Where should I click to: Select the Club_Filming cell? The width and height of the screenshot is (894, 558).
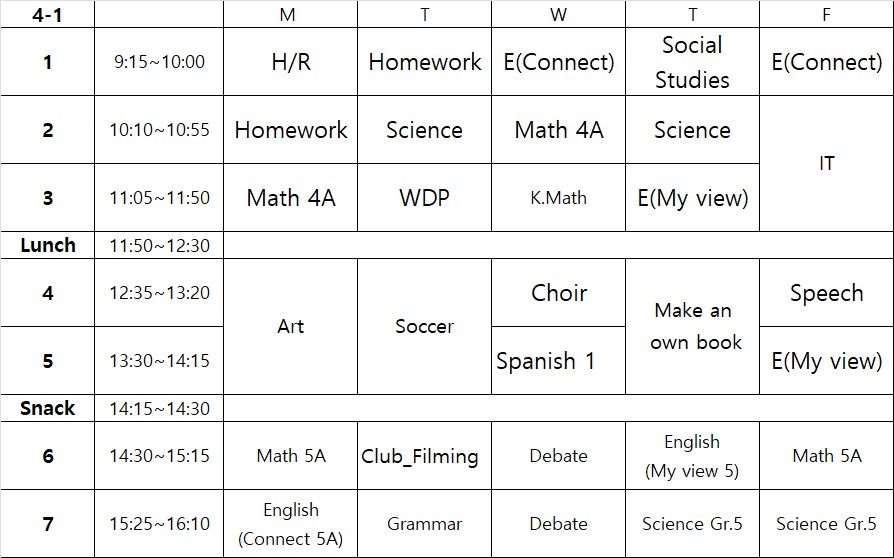pyautogui.click(x=420, y=457)
